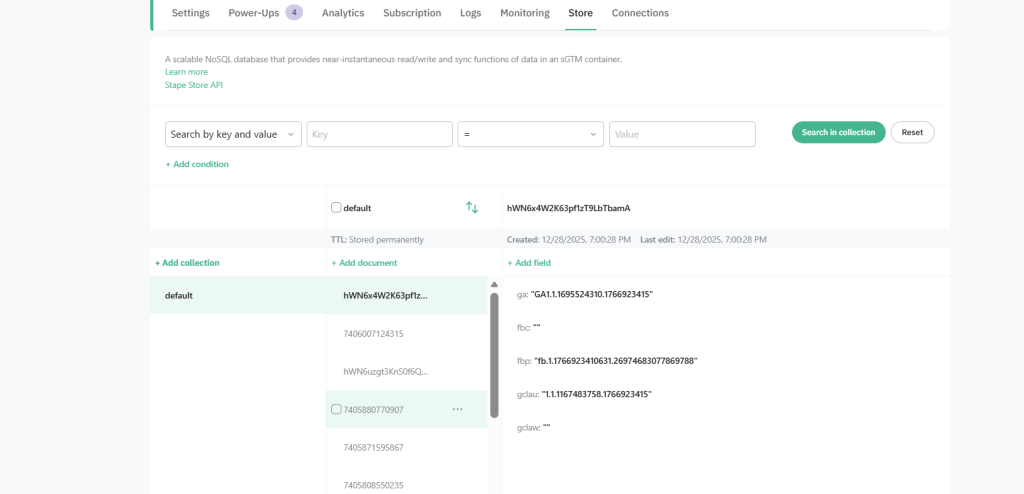Open the three-dot menu for document 7405880770907
The height and width of the screenshot is (494, 1024).
click(x=458, y=409)
